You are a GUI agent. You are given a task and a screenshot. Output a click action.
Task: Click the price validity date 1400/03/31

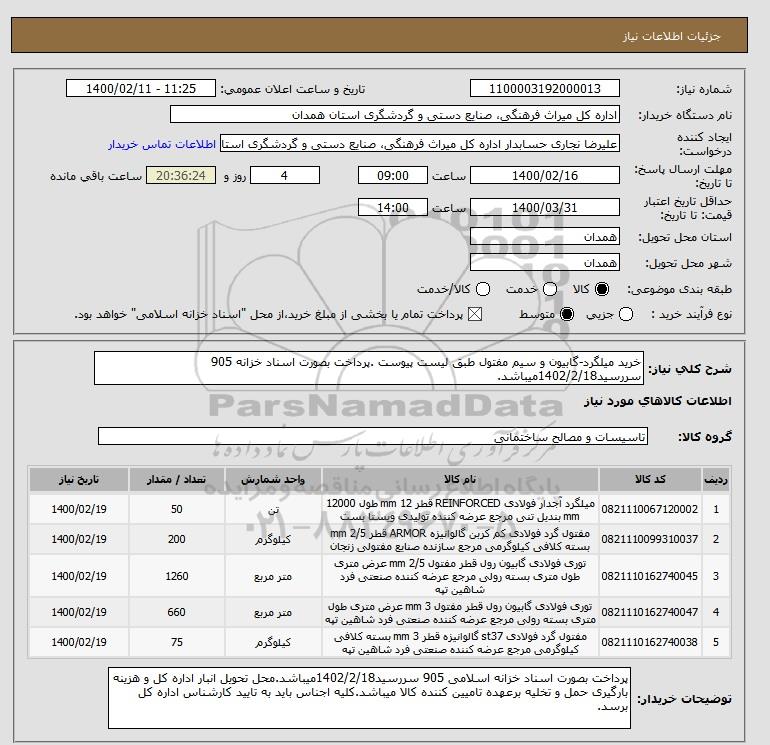click(545, 207)
